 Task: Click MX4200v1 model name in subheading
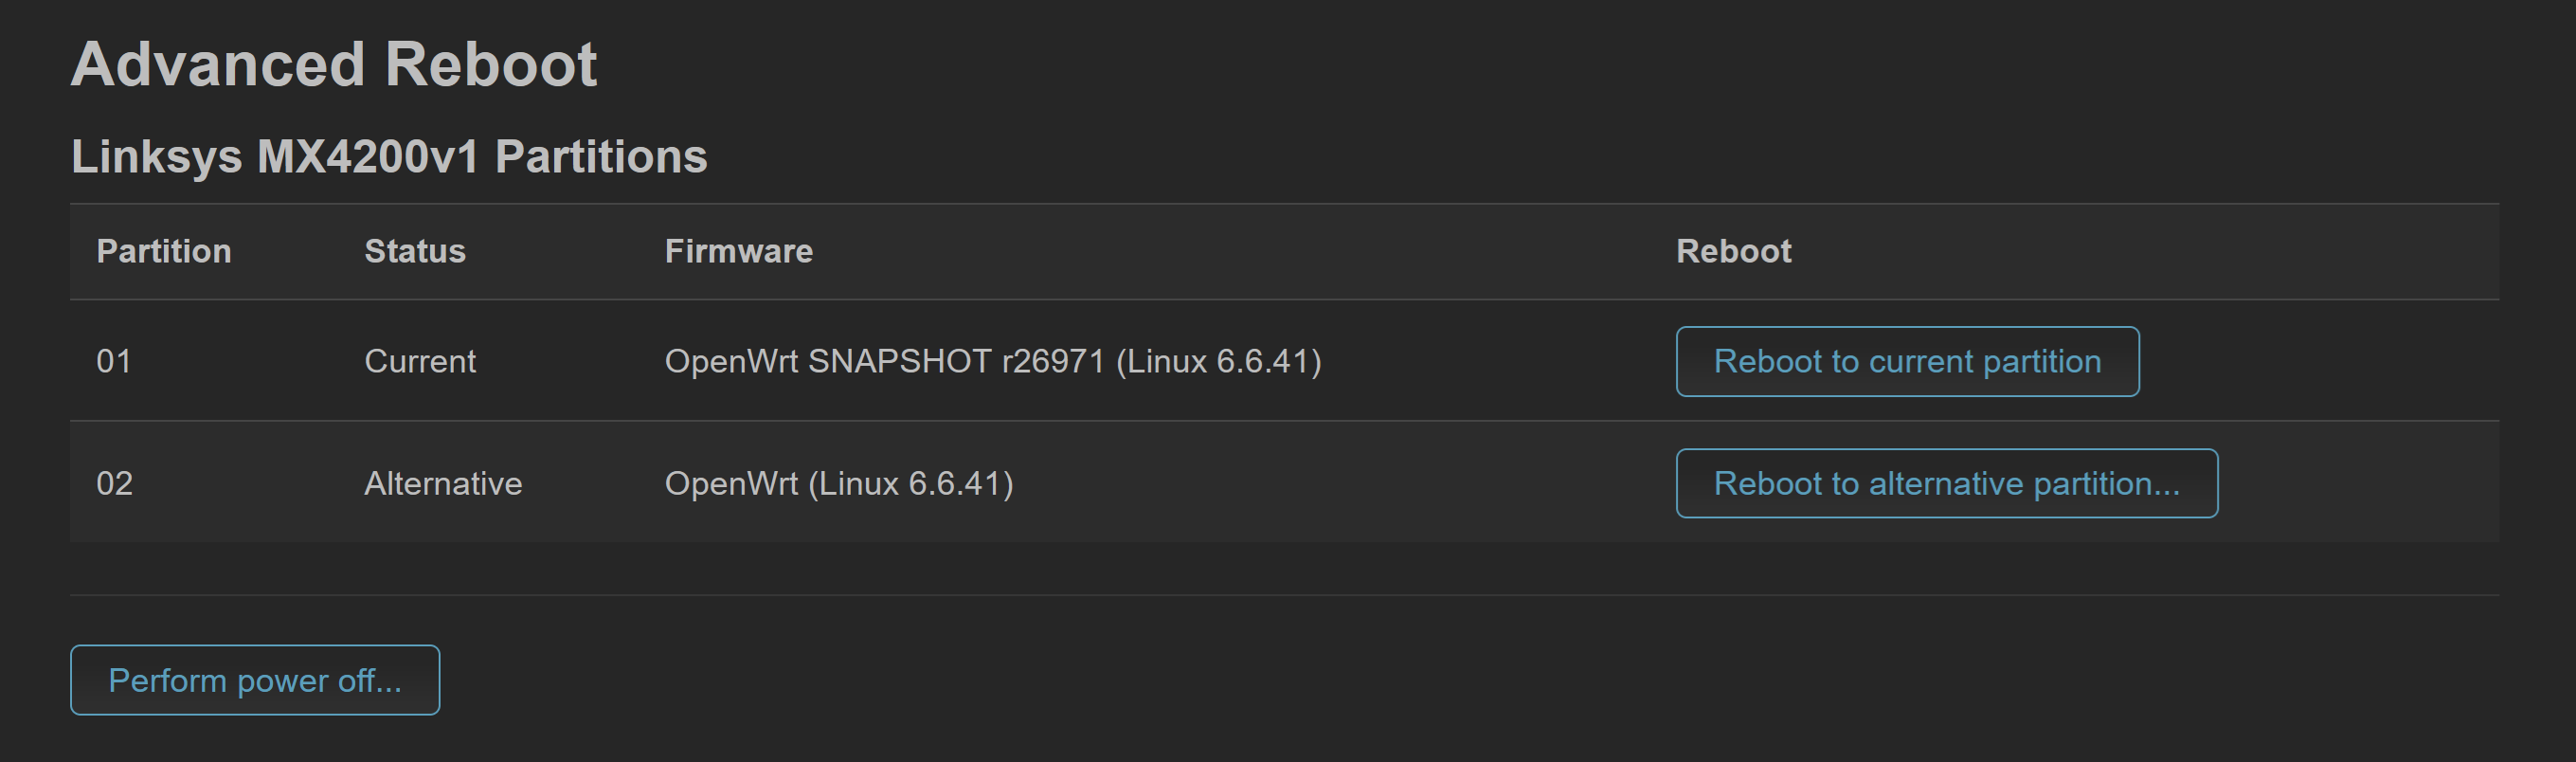368,156
